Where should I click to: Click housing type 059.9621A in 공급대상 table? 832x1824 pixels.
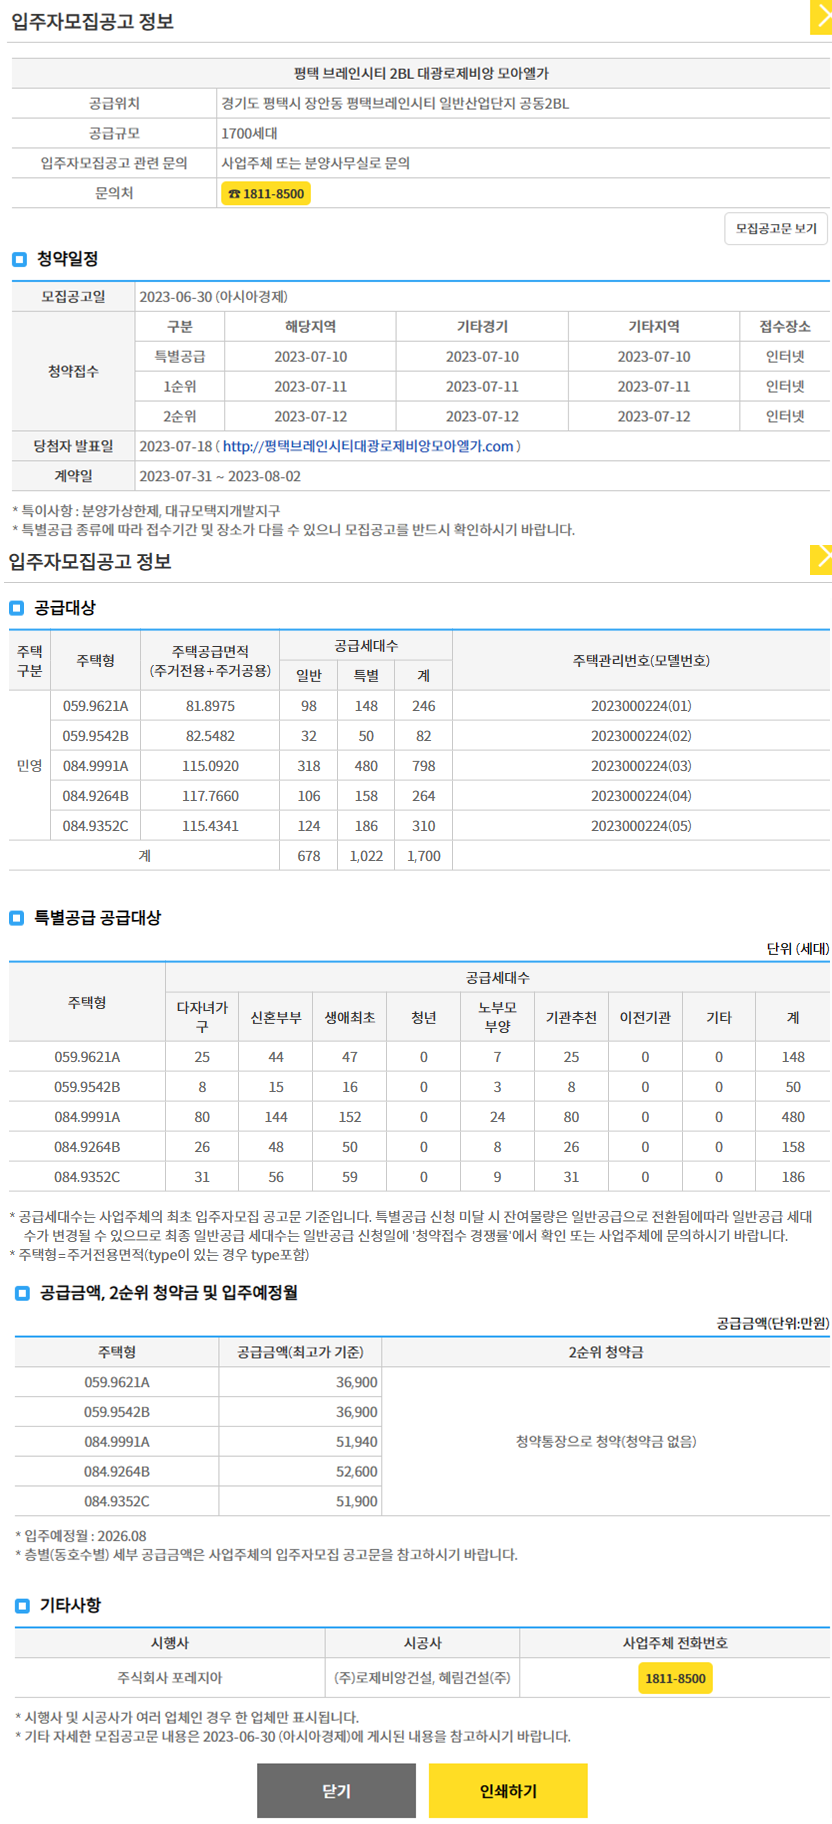[95, 706]
